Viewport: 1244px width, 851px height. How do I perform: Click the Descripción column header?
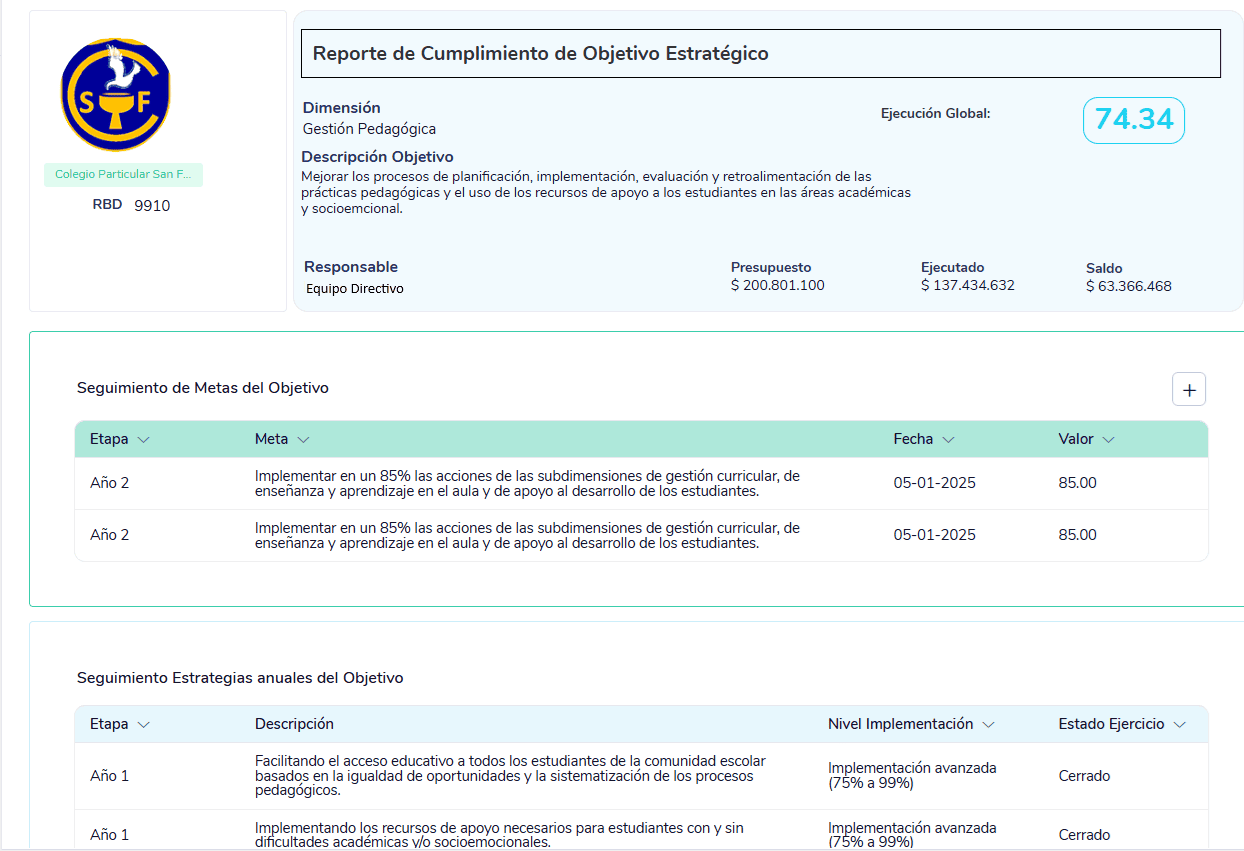[x=294, y=724]
